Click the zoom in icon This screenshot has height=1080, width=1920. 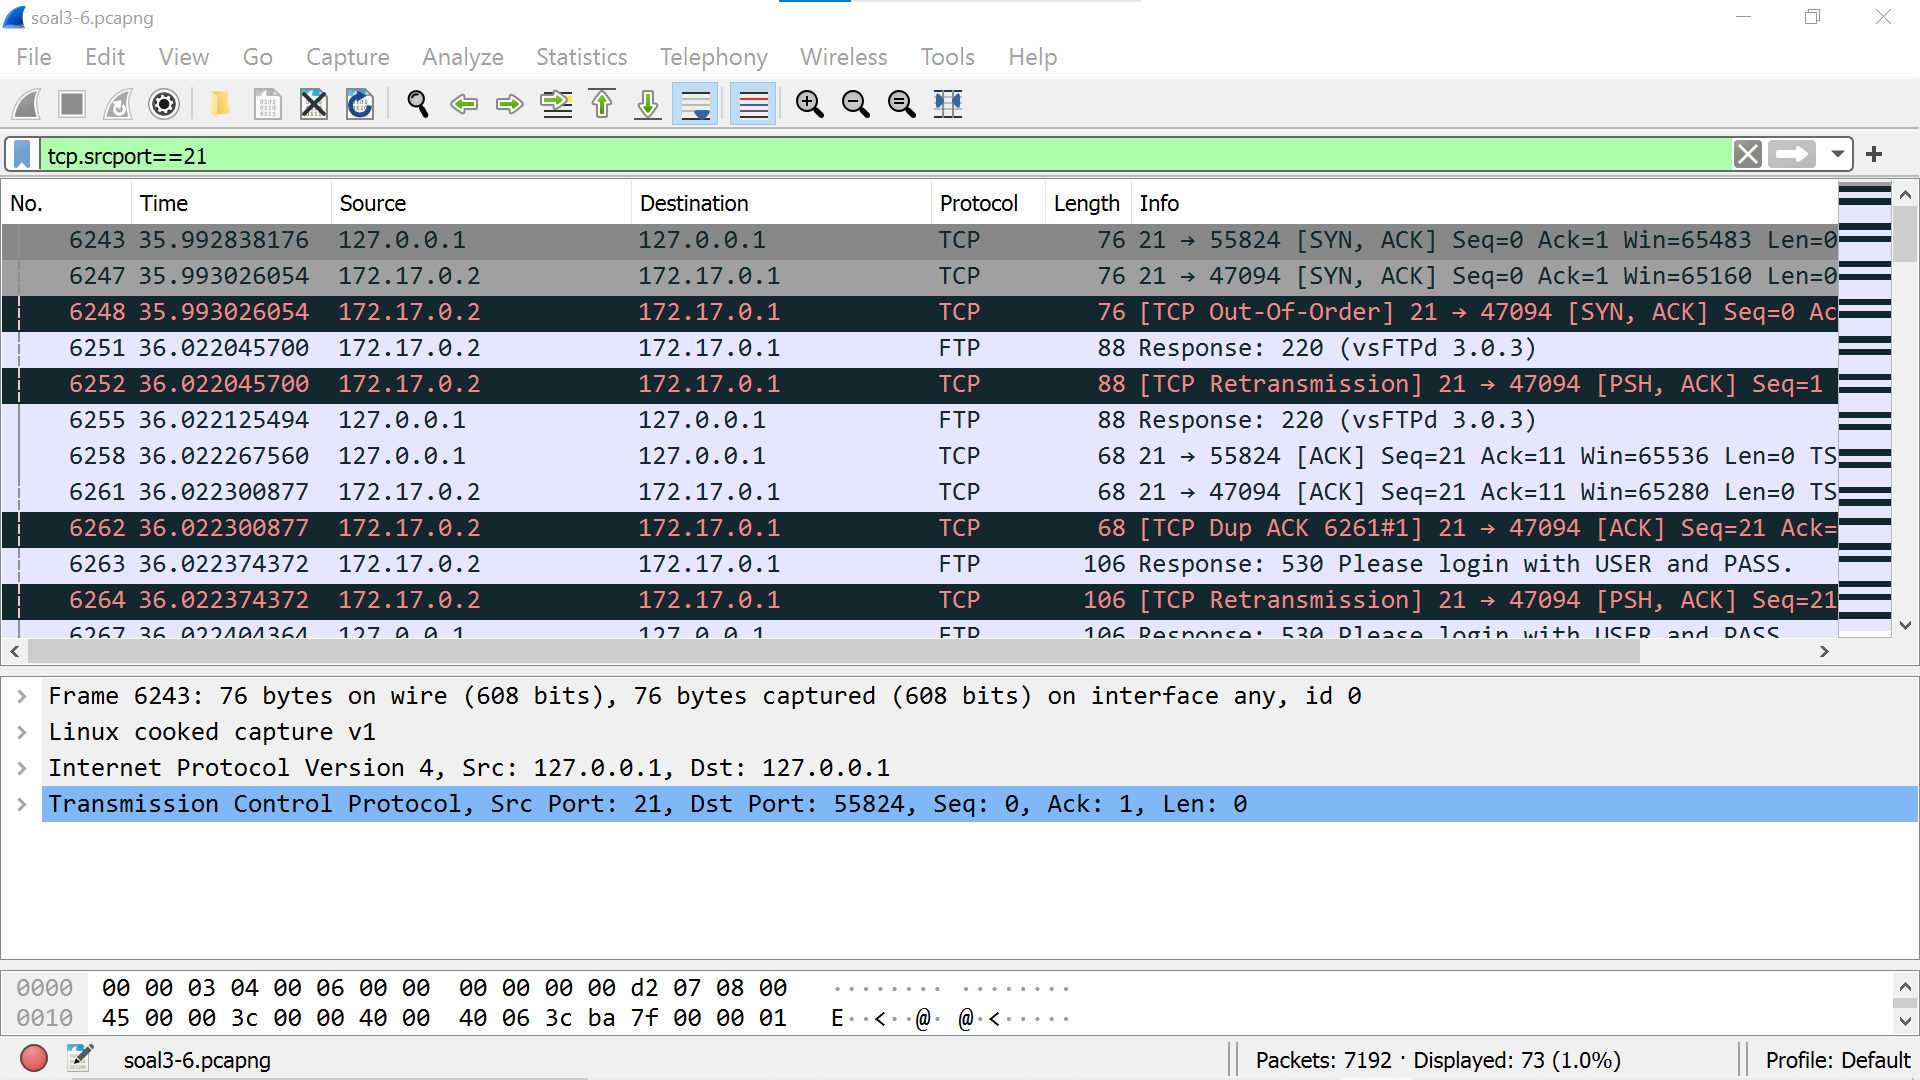(809, 104)
